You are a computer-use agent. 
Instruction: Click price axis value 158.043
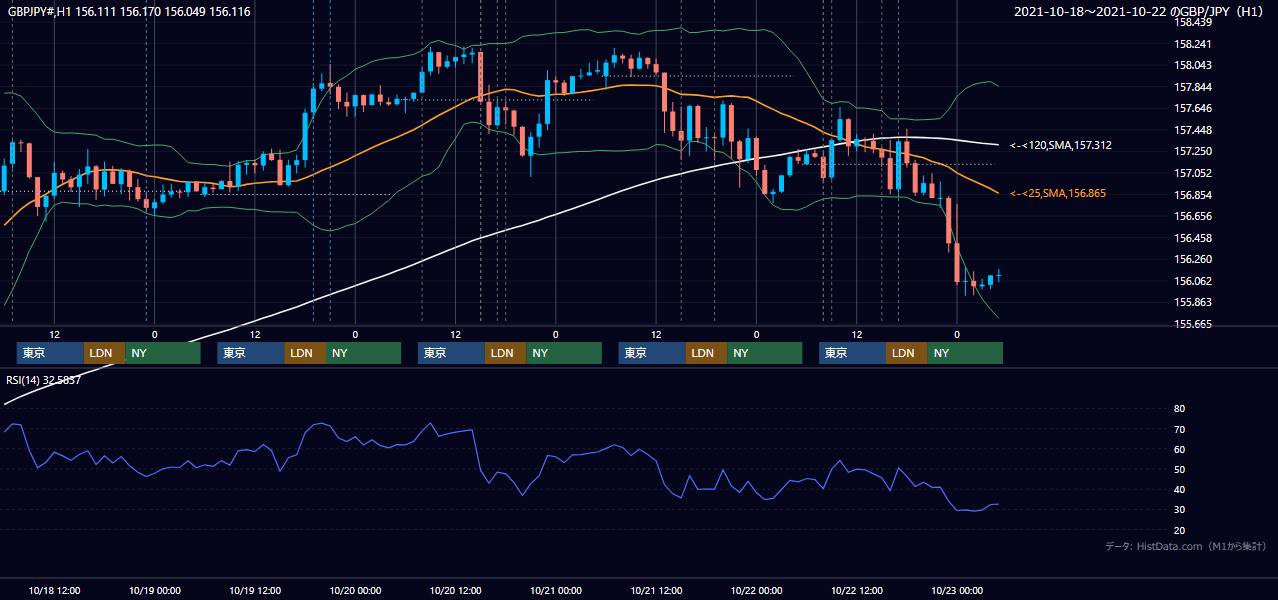click(x=1193, y=65)
